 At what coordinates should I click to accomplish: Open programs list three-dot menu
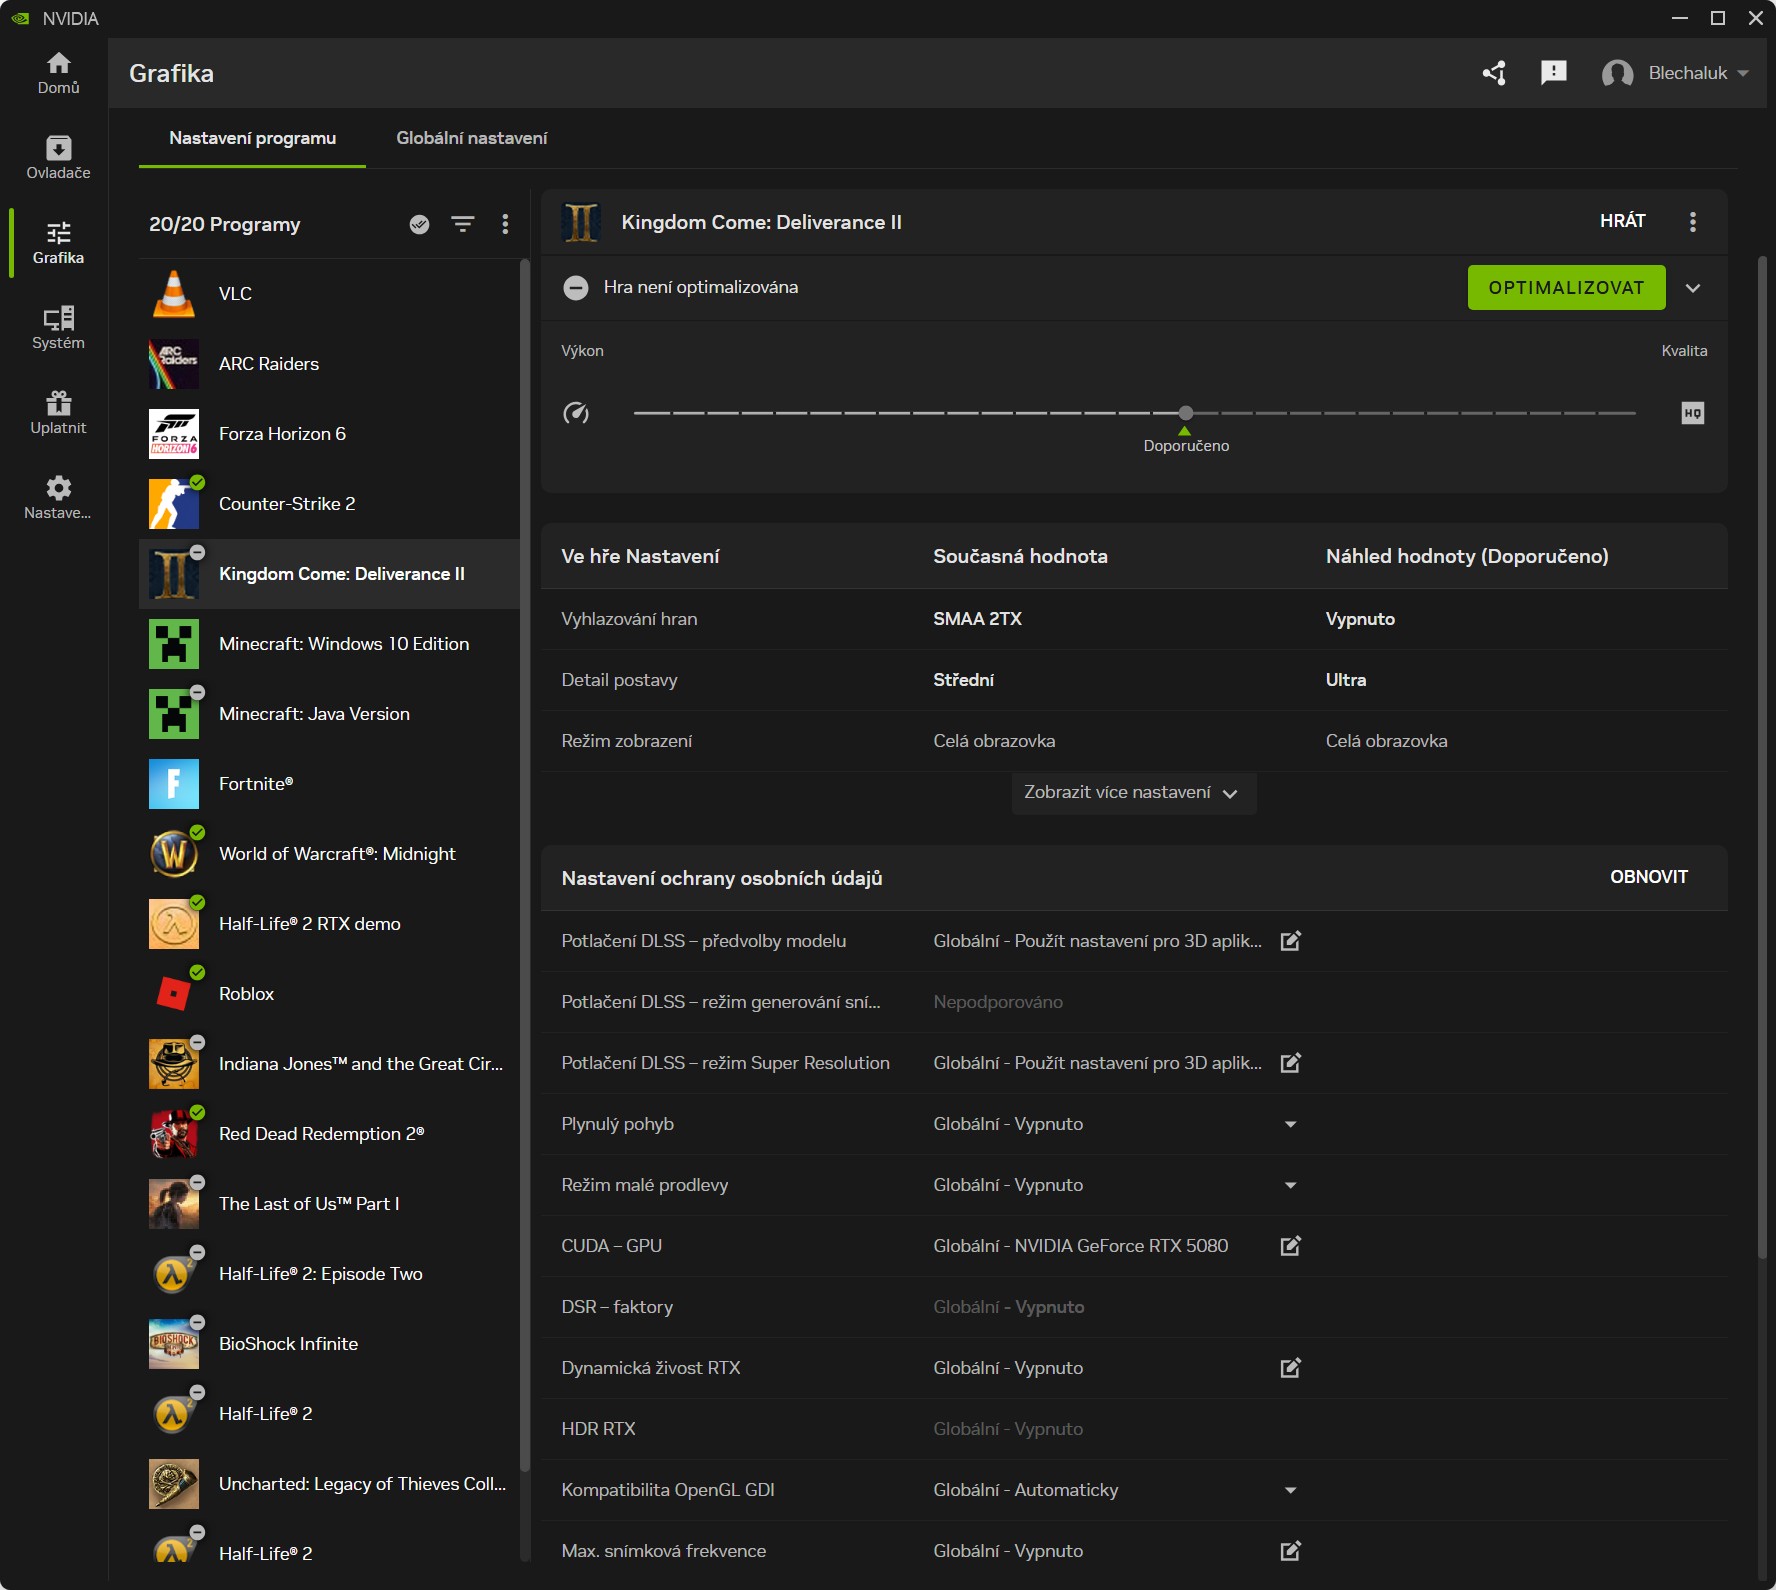coord(505,224)
